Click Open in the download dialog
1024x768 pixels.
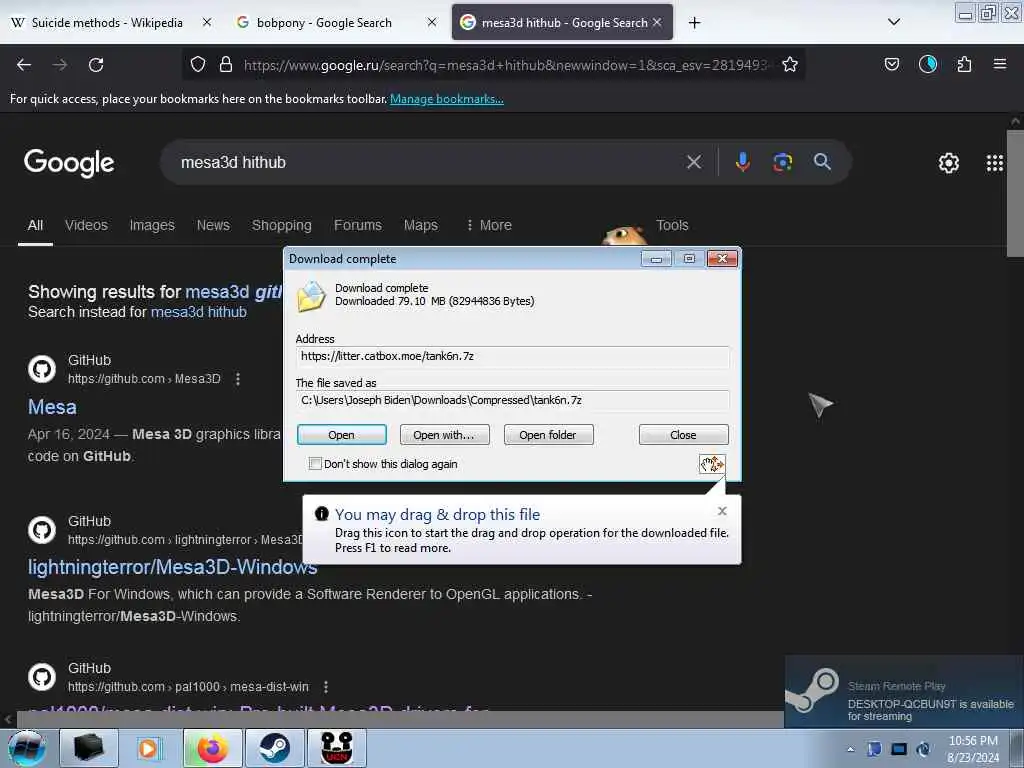click(342, 435)
